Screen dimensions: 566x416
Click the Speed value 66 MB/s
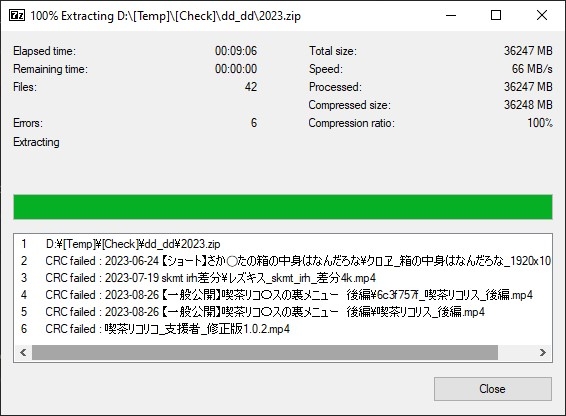(532, 69)
